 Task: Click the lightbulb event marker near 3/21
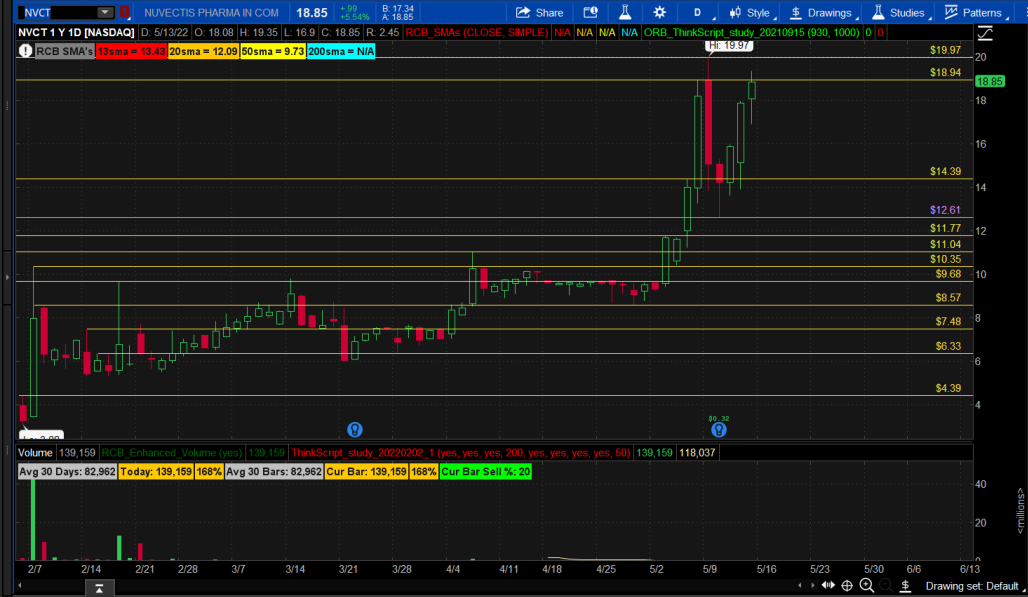[x=355, y=430]
